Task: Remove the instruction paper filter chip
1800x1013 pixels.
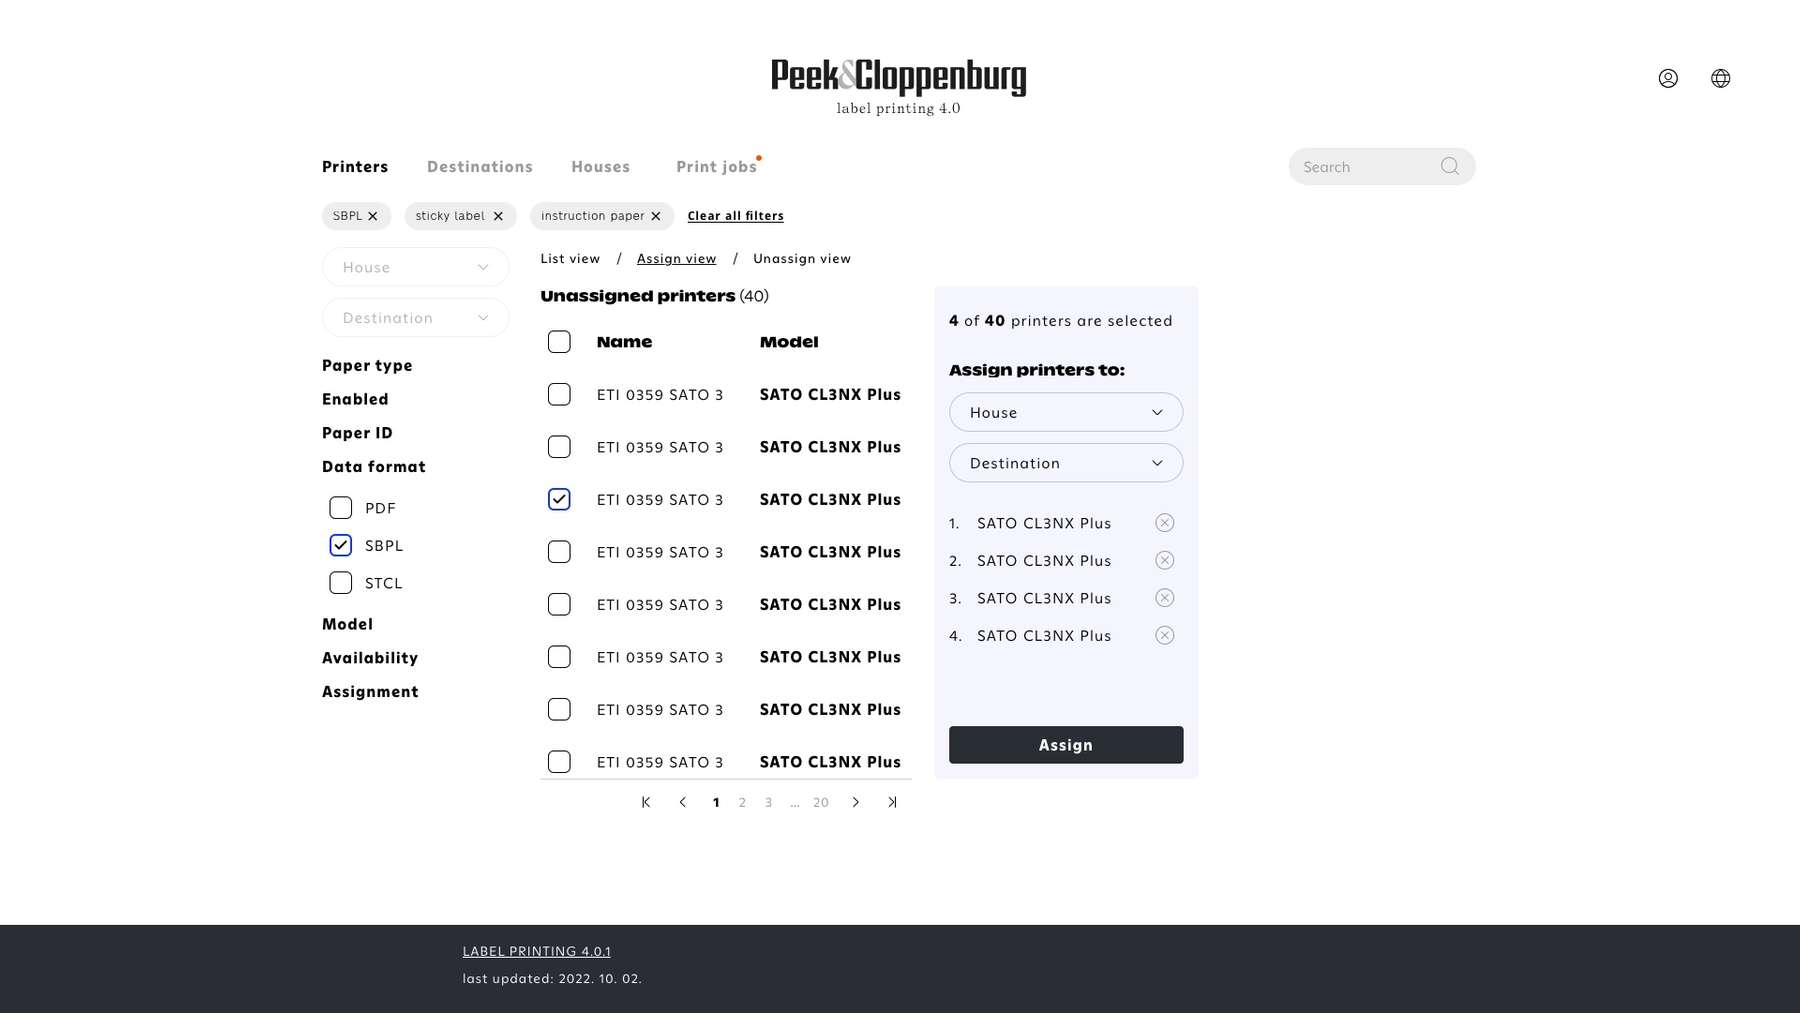Action: pyautogui.click(x=656, y=216)
